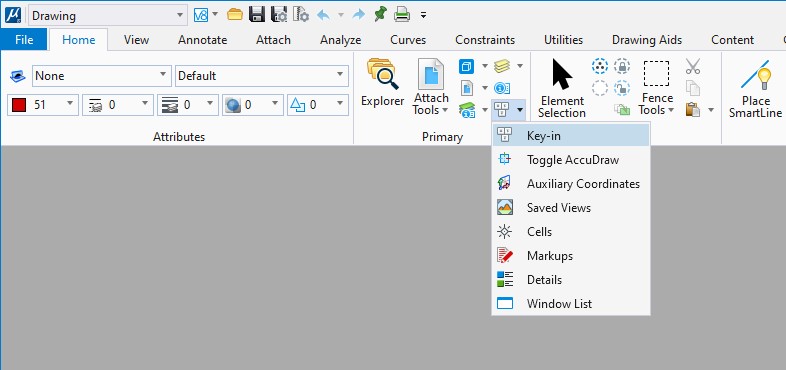Choose Markups from the menu

(570, 256)
